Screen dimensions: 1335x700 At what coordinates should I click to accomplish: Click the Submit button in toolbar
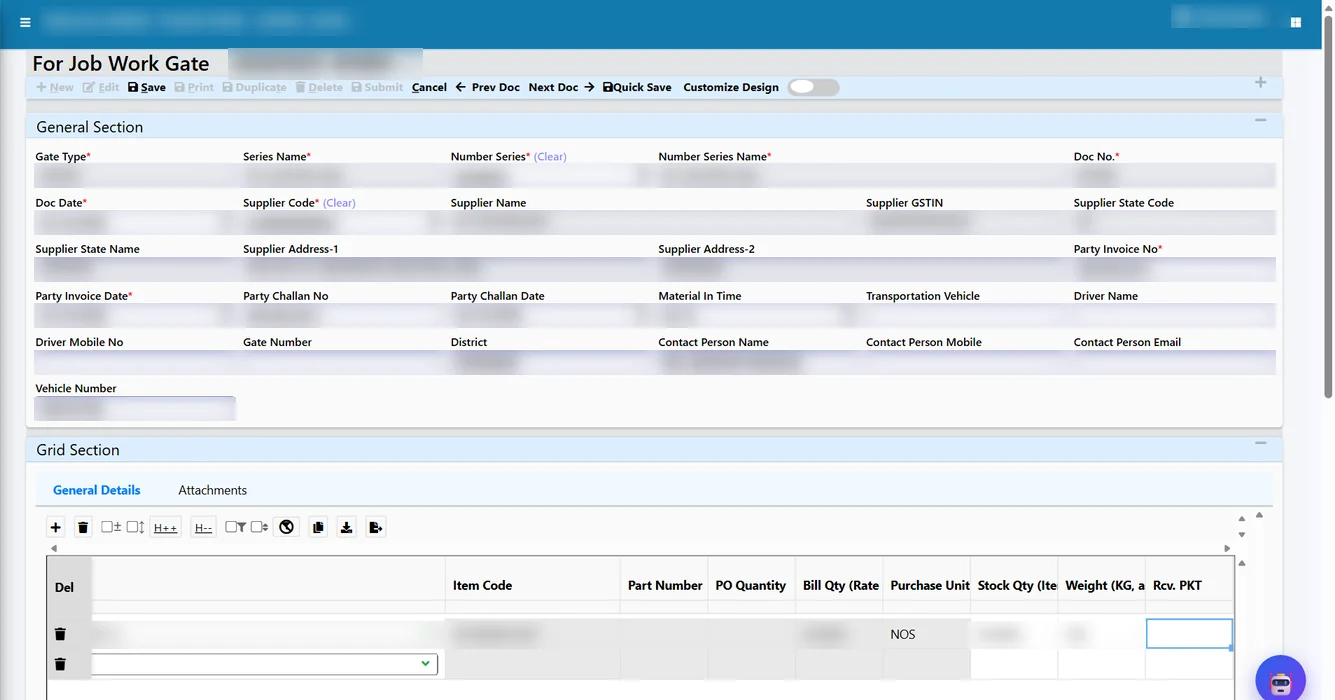pyautogui.click(x=377, y=87)
